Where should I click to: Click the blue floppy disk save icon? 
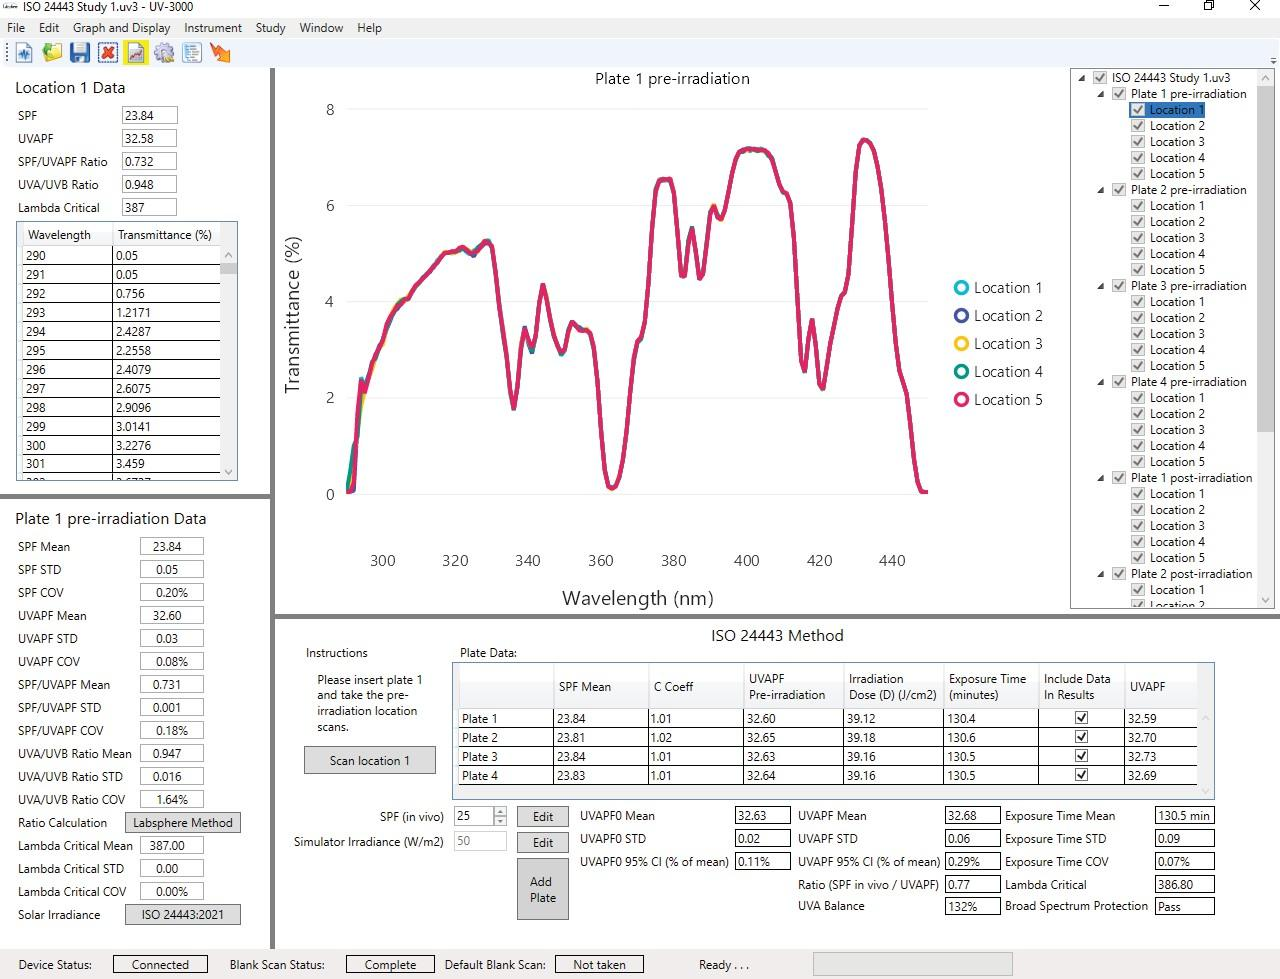80,53
